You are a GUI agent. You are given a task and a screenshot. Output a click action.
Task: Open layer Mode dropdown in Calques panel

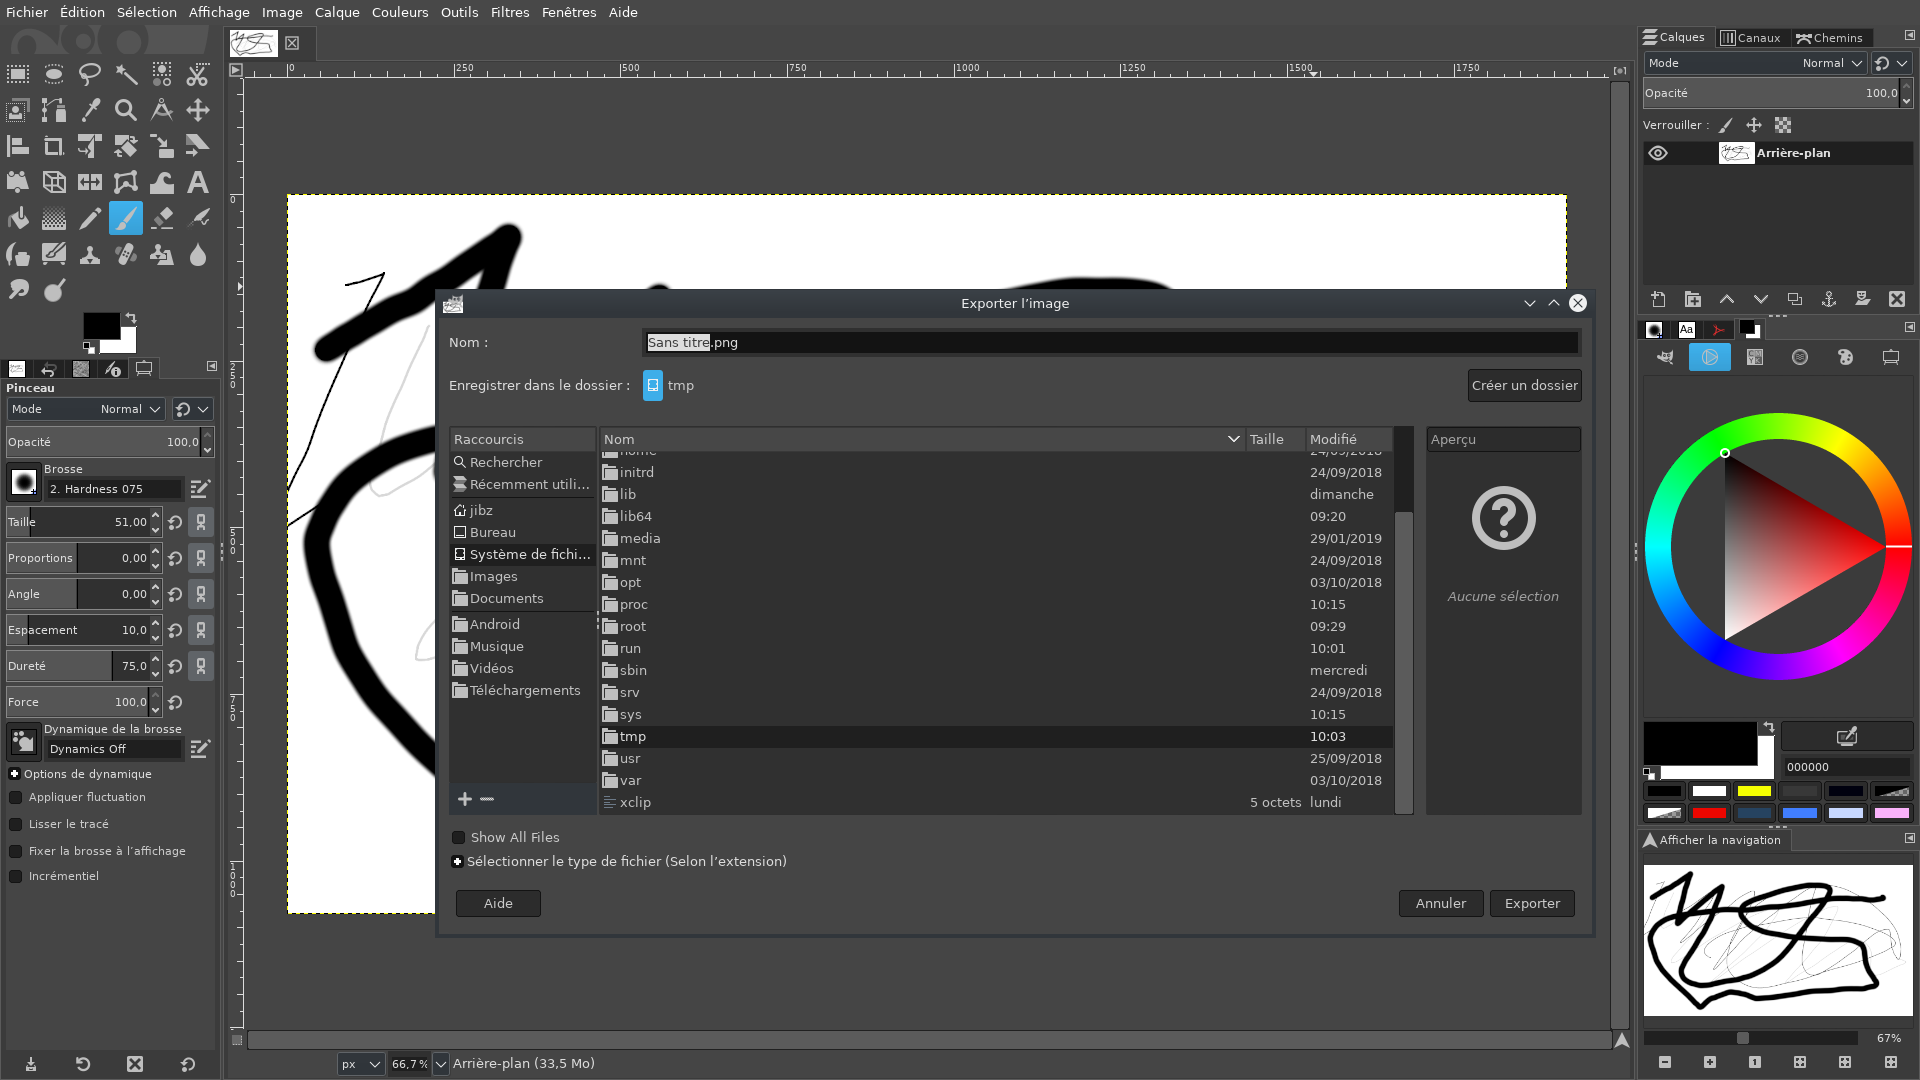click(1756, 63)
